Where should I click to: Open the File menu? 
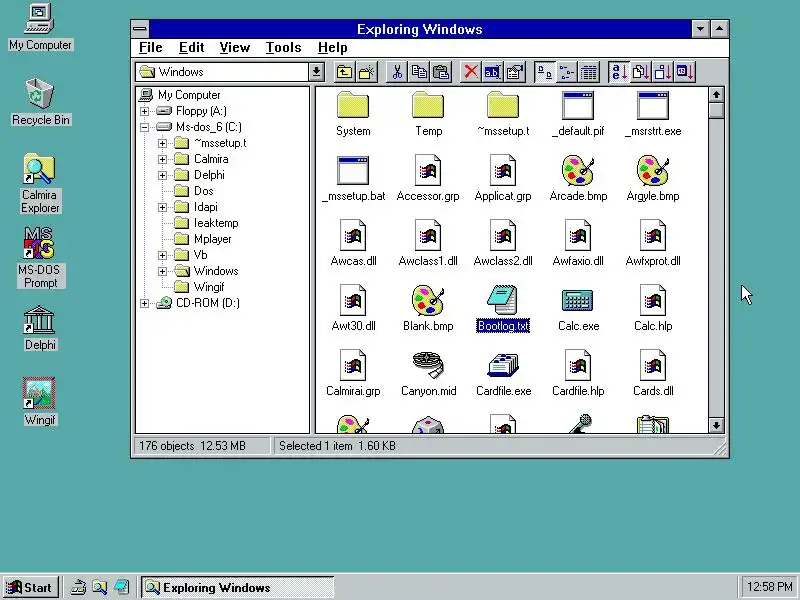click(x=151, y=47)
